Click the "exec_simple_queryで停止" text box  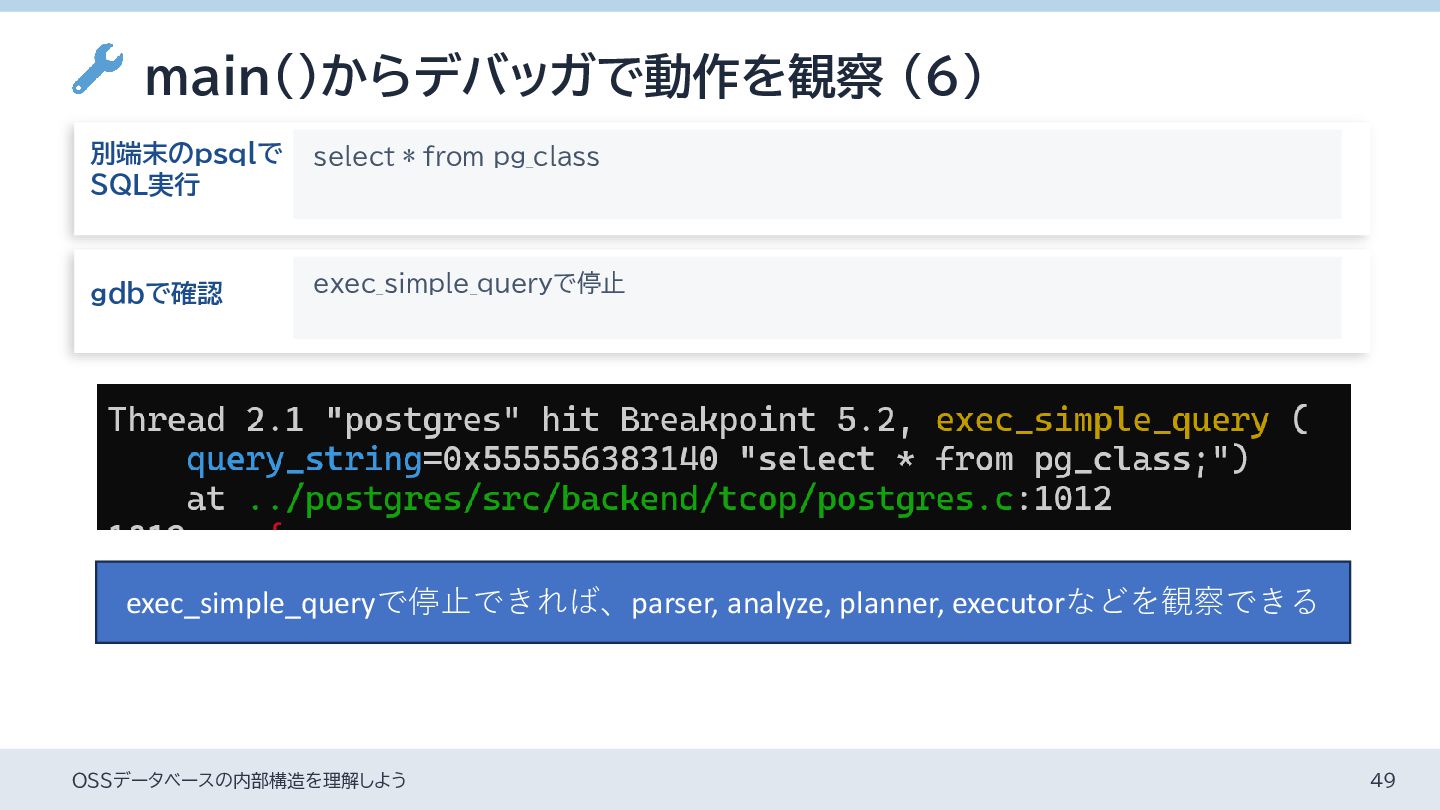coord(816,298)
